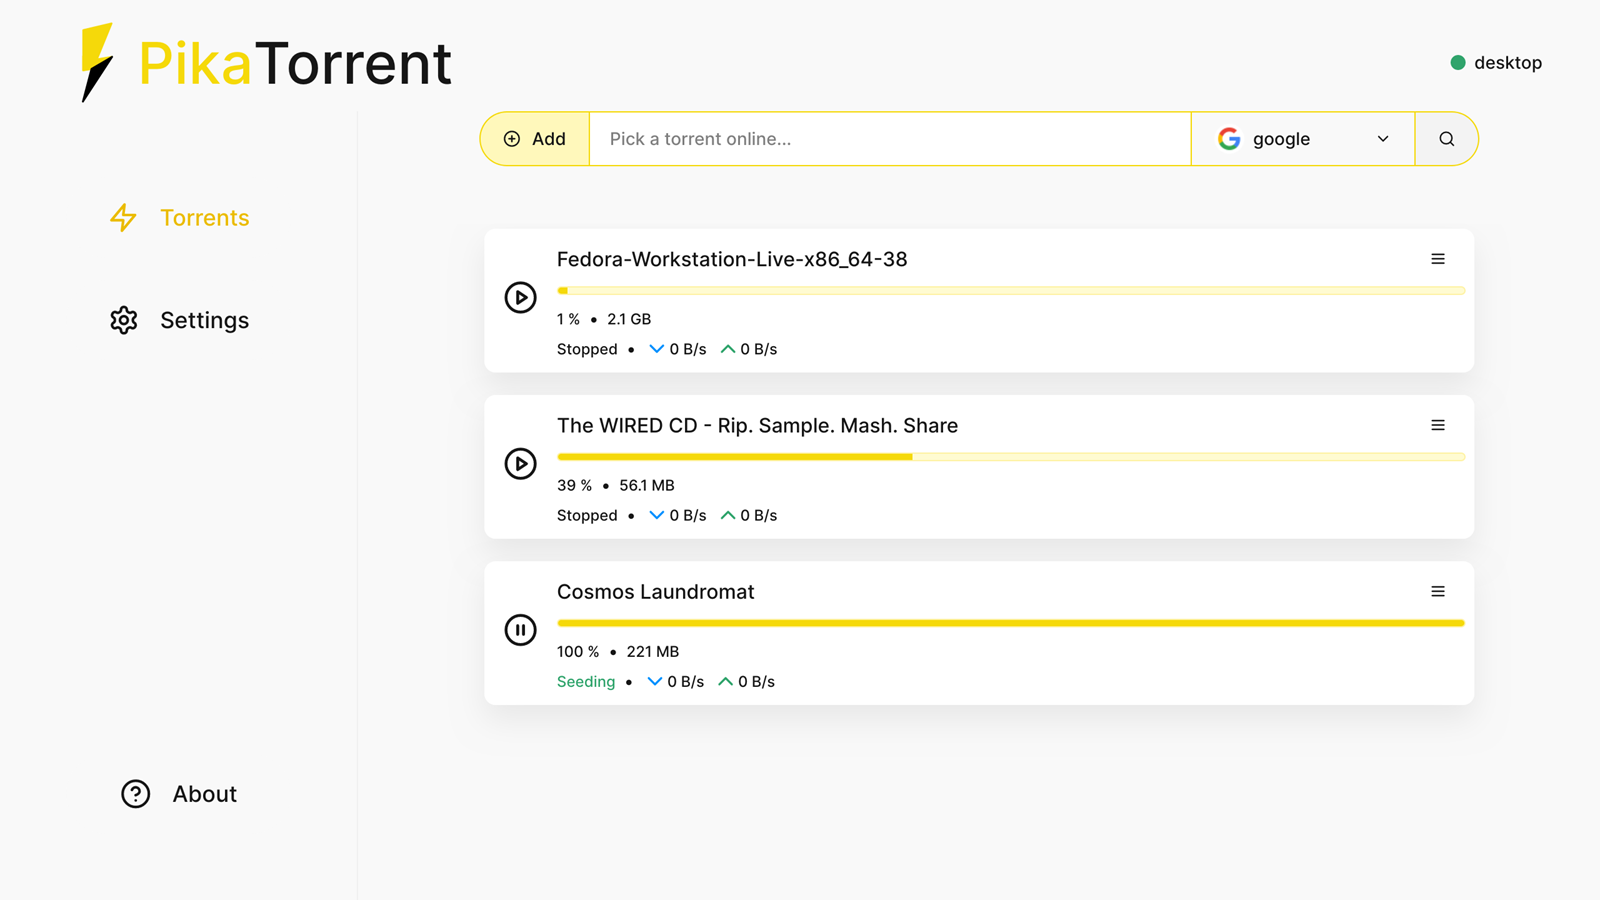Image resolution: width=1600 pixels, height=900 pixels.
Task: Click the 'desktop' label near the status dot
Action: pos(1508,63)
